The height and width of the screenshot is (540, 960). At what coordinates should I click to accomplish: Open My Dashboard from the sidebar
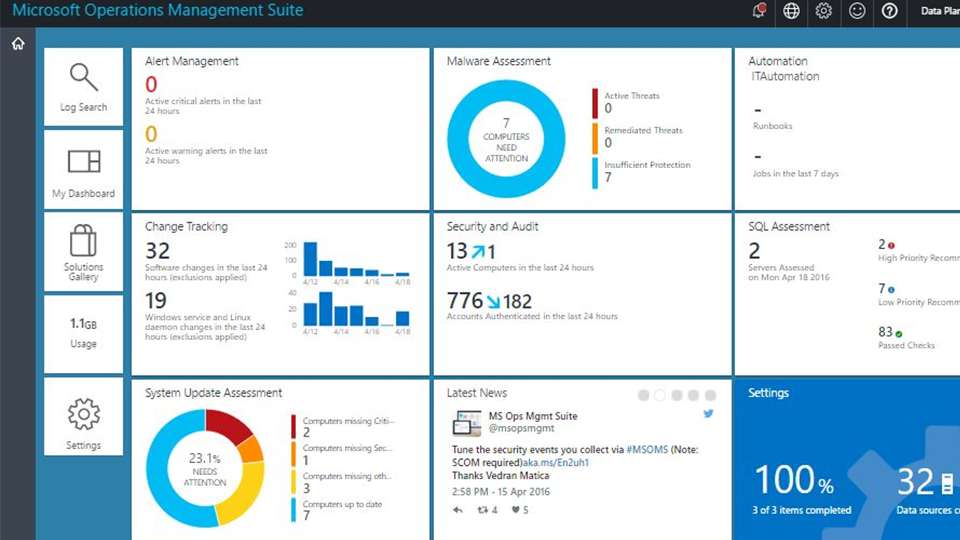(84, 169)
